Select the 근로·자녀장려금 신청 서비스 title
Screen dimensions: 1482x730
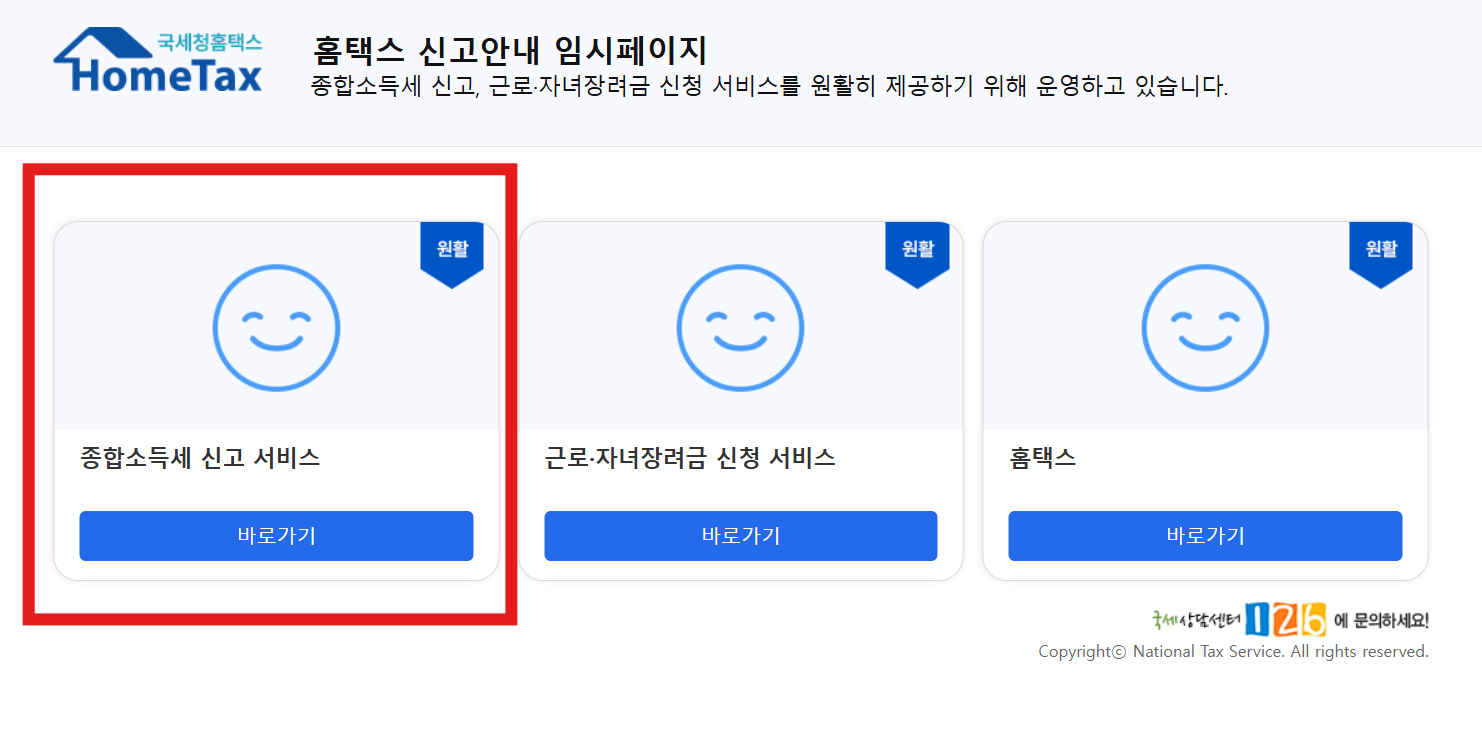point(690,455)
